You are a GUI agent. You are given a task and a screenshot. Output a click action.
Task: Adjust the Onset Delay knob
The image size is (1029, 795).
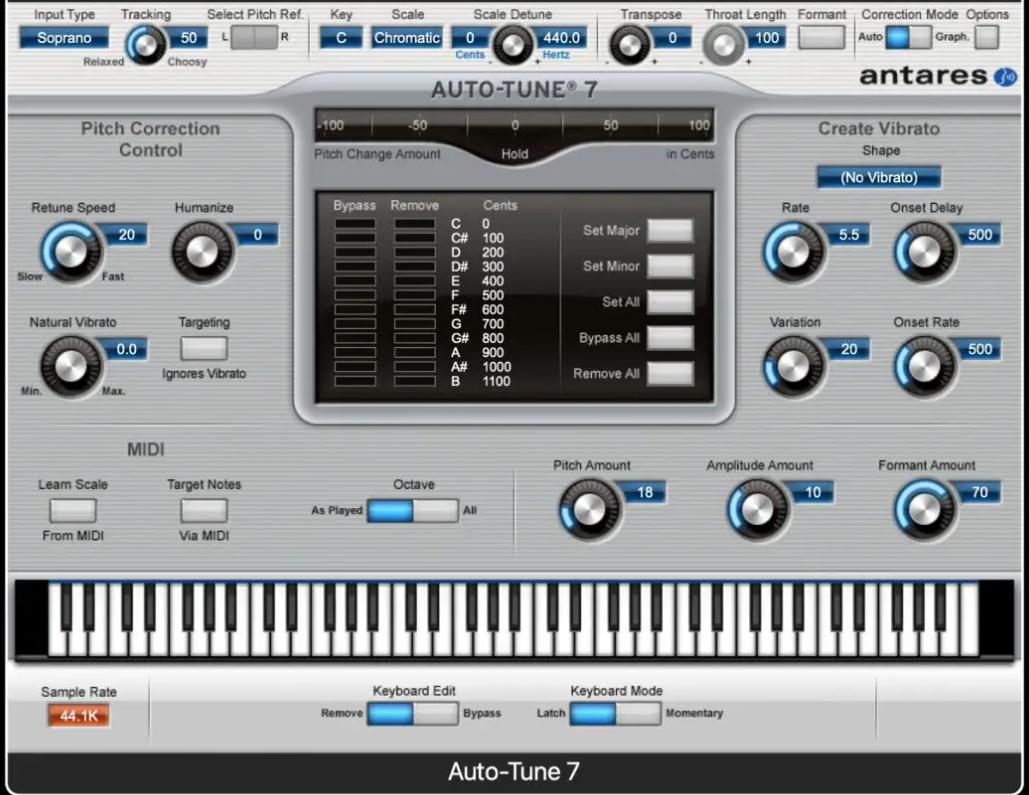[x=925, y=250]
